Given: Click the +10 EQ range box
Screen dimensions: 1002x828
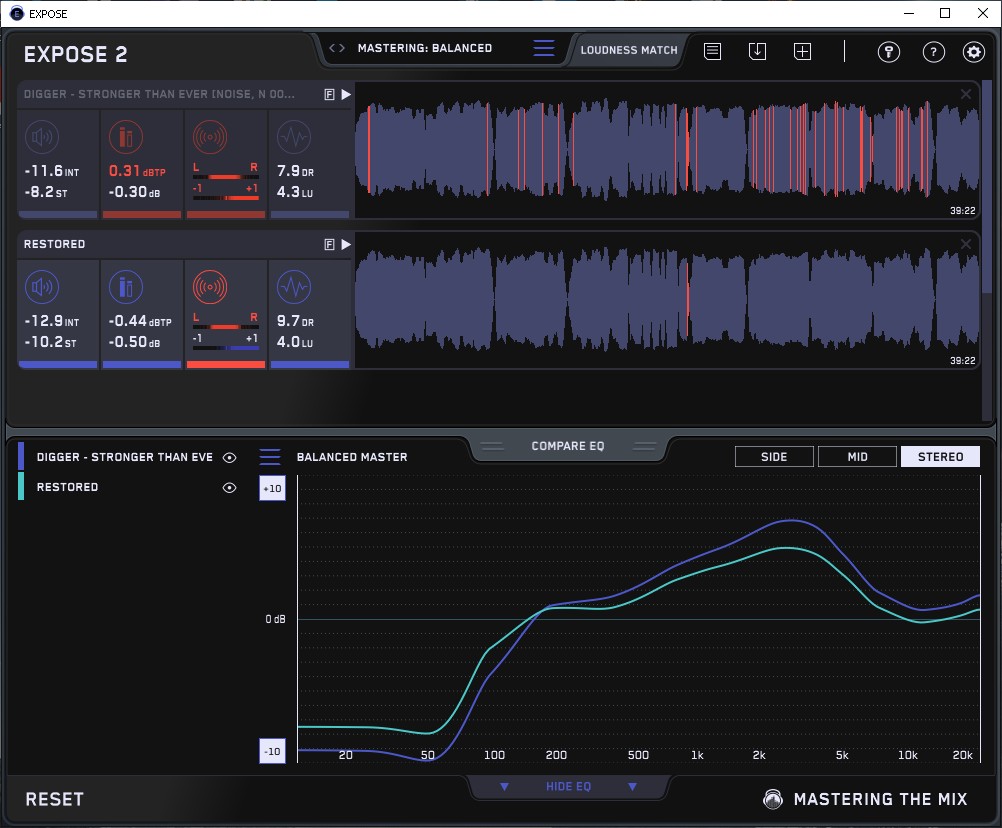Looking at the screenshot, I should (272, 488).
